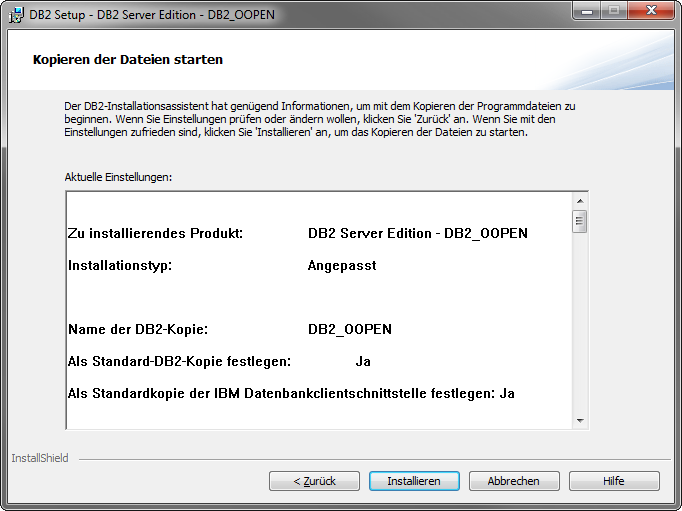Select the 'Name der DB2-Kopie:' label
The width and height of the screenshot is (682, 511).
[138, 329]
